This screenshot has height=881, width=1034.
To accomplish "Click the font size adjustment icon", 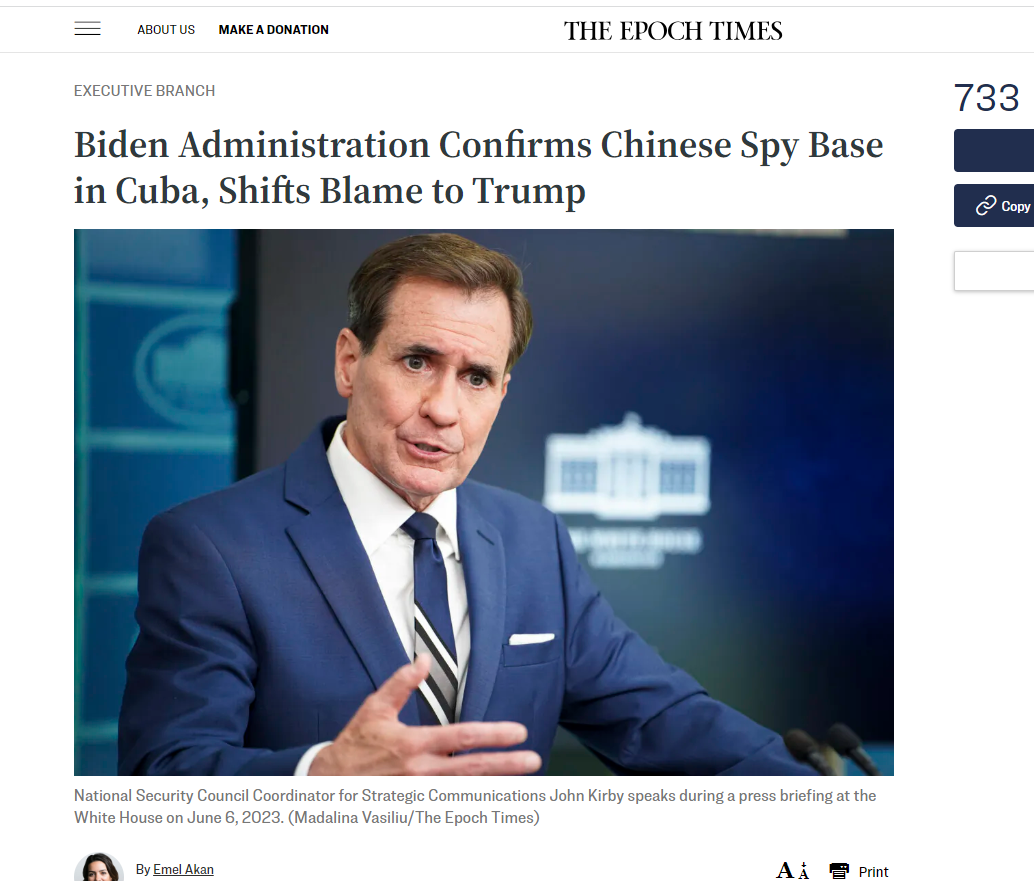I will [792, 871].
